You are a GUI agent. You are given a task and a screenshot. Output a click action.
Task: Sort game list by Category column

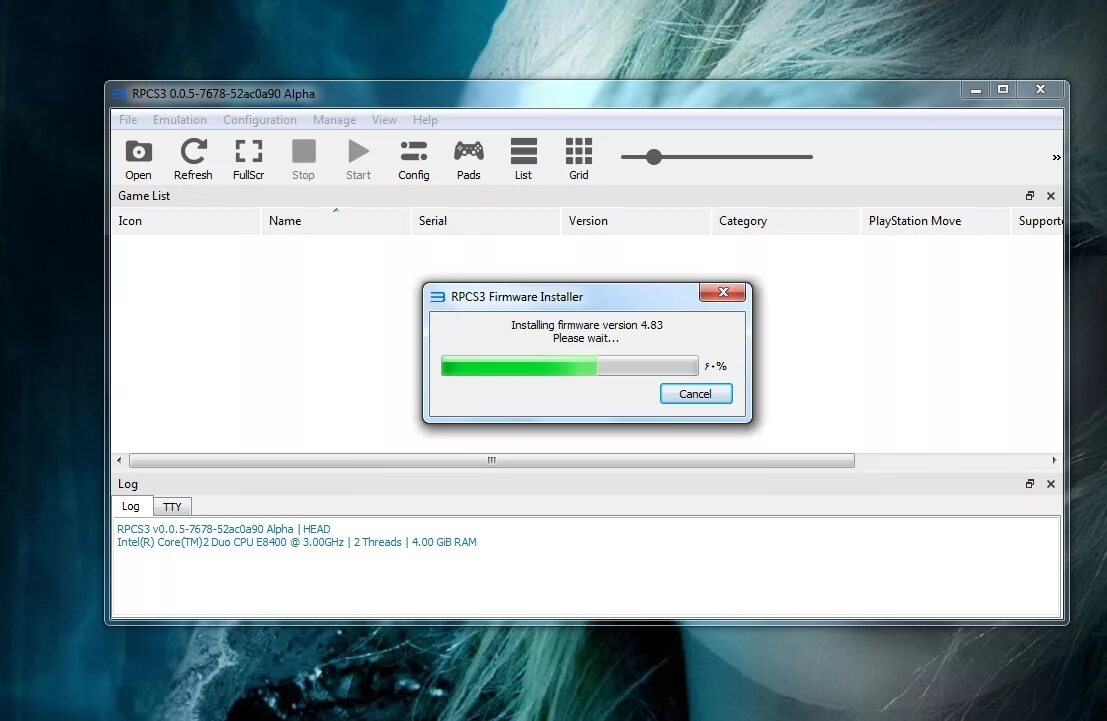[786, 220]
